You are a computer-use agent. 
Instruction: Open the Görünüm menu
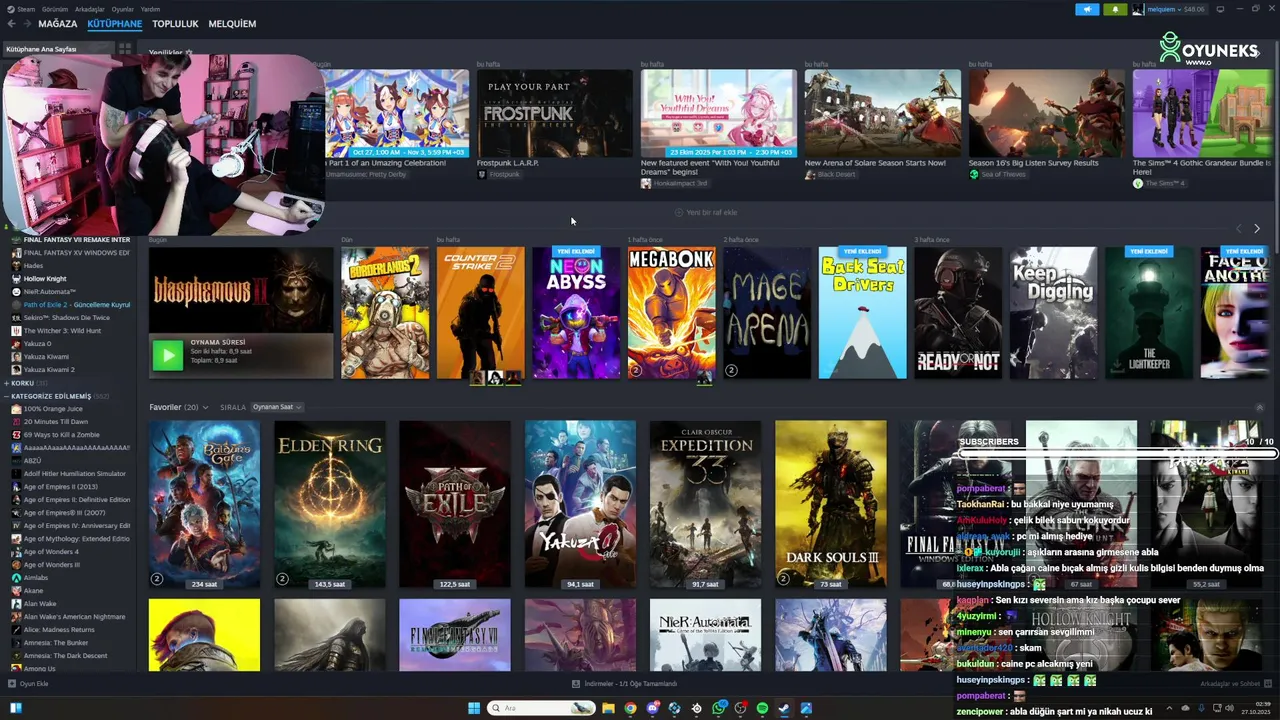tap(55, 9)
